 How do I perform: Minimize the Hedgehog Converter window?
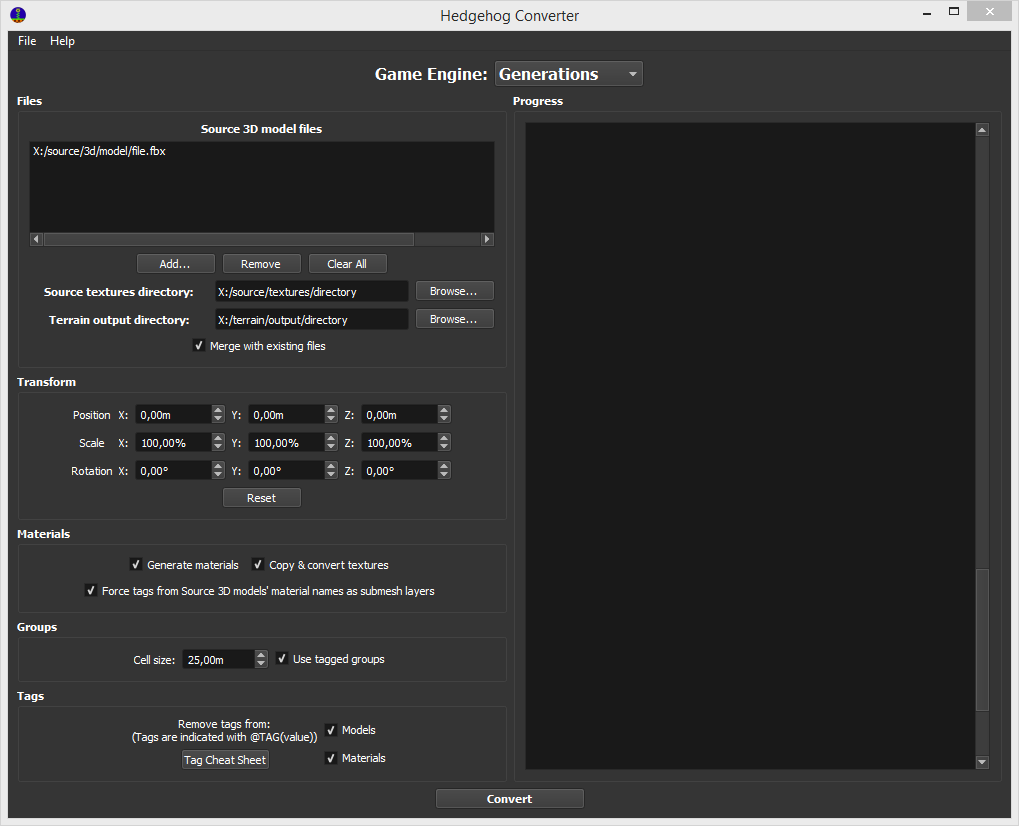[x=927, y=13]
